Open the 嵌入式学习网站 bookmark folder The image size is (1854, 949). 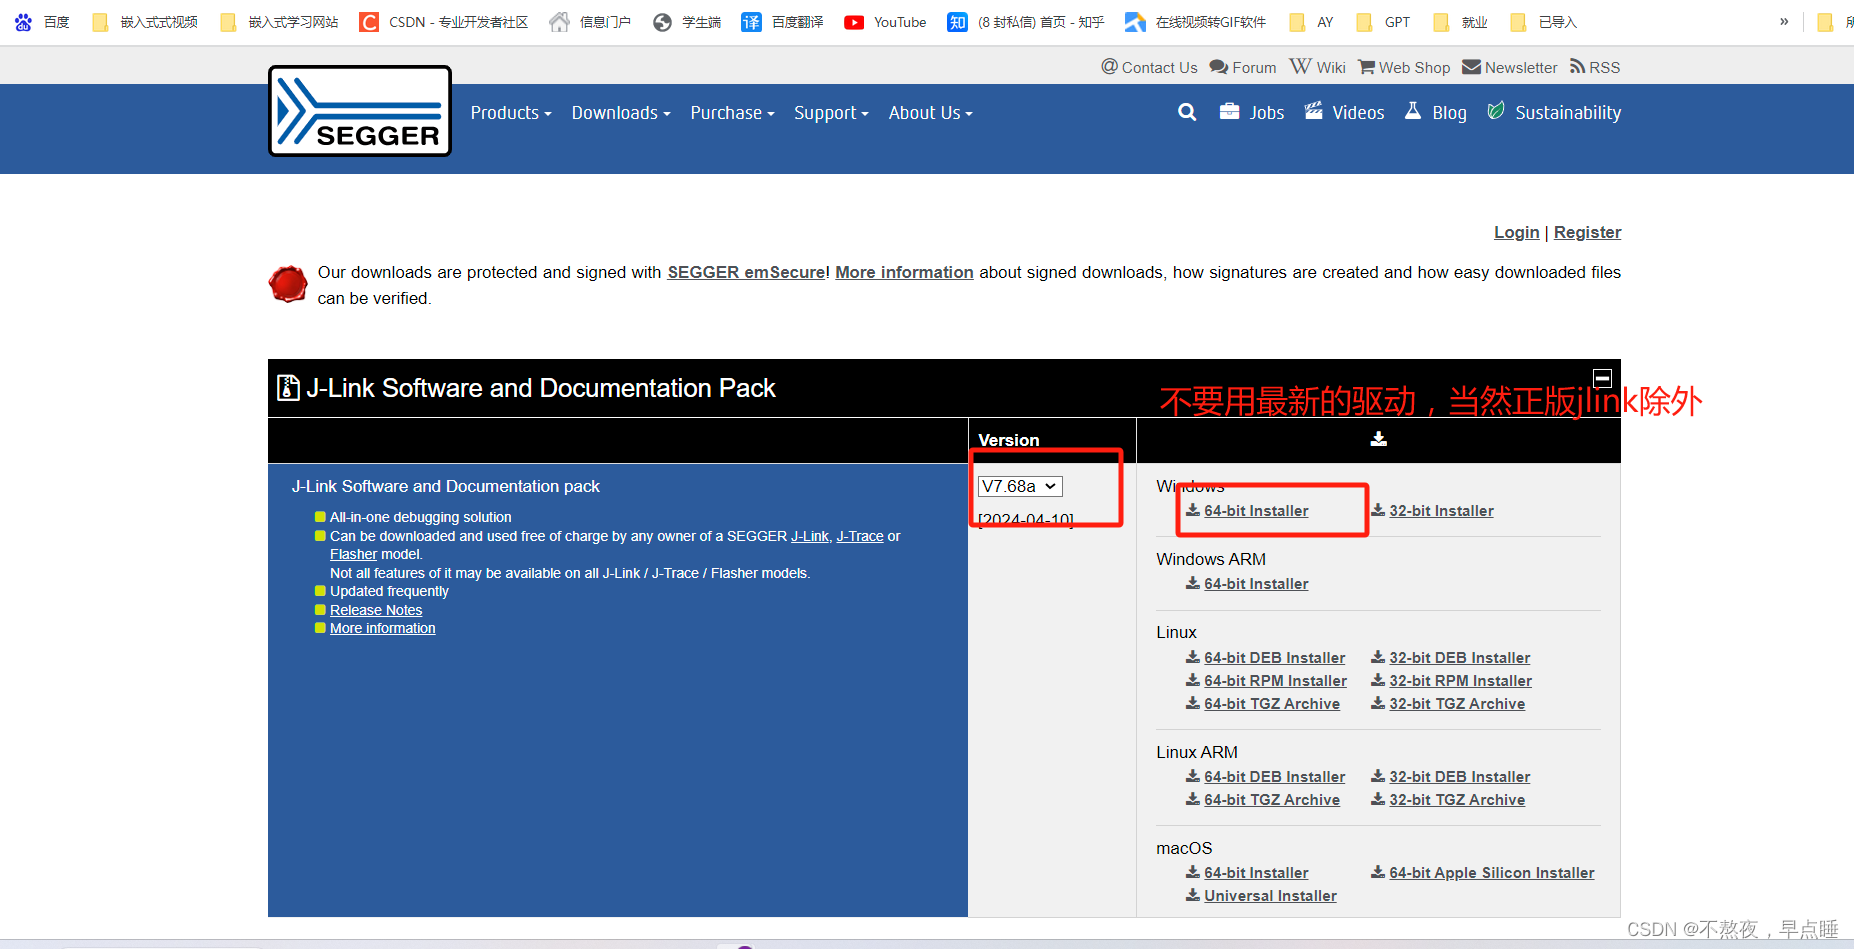pos(279,22)
